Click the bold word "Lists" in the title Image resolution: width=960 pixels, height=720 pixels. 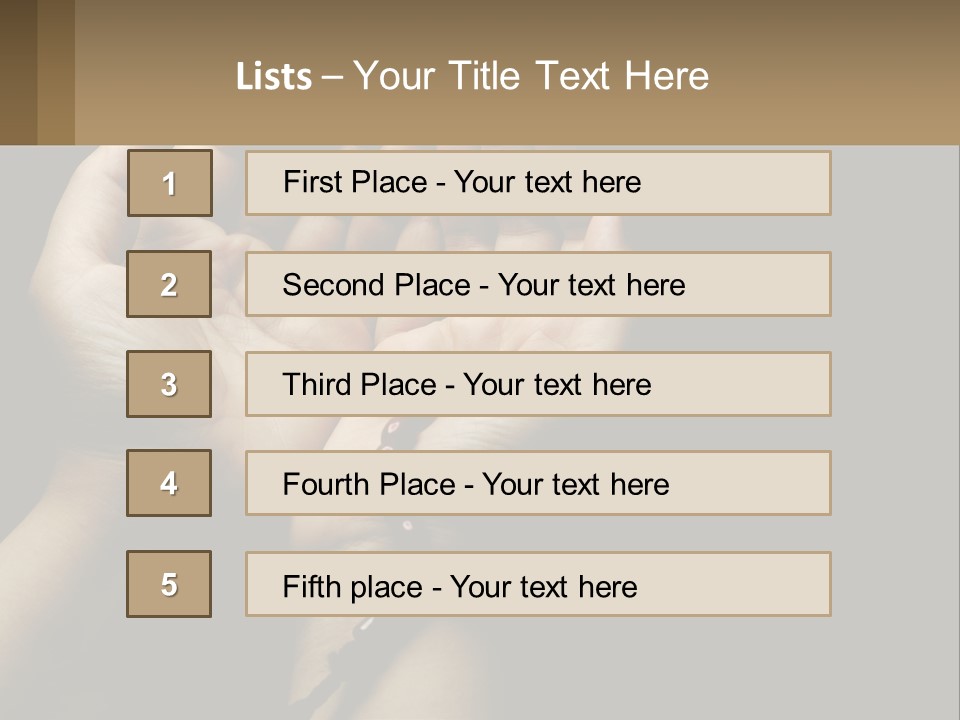pyautogui.click(x=274, y=76)
